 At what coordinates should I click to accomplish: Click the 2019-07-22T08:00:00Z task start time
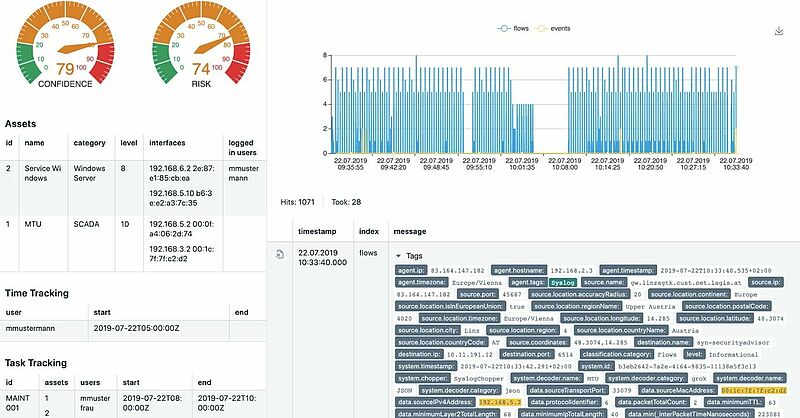152,403
